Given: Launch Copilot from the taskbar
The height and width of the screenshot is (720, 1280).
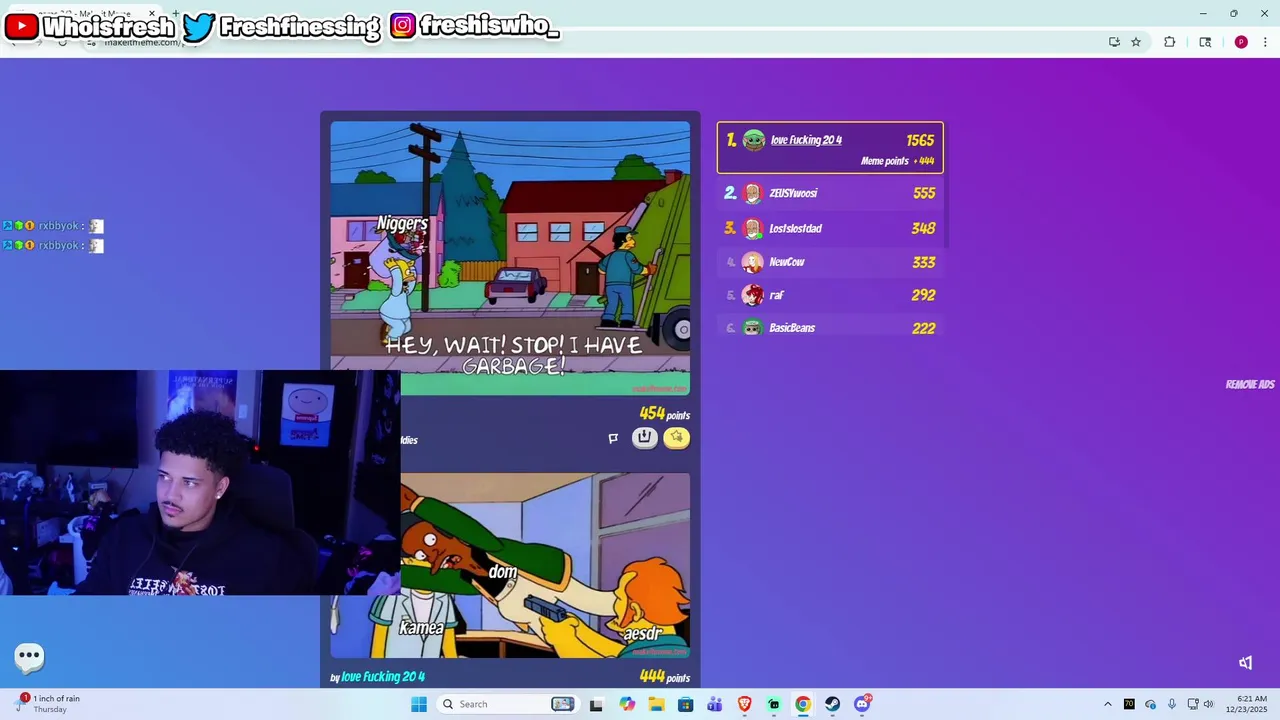Looking at the screenshot, I should (627, 704).
